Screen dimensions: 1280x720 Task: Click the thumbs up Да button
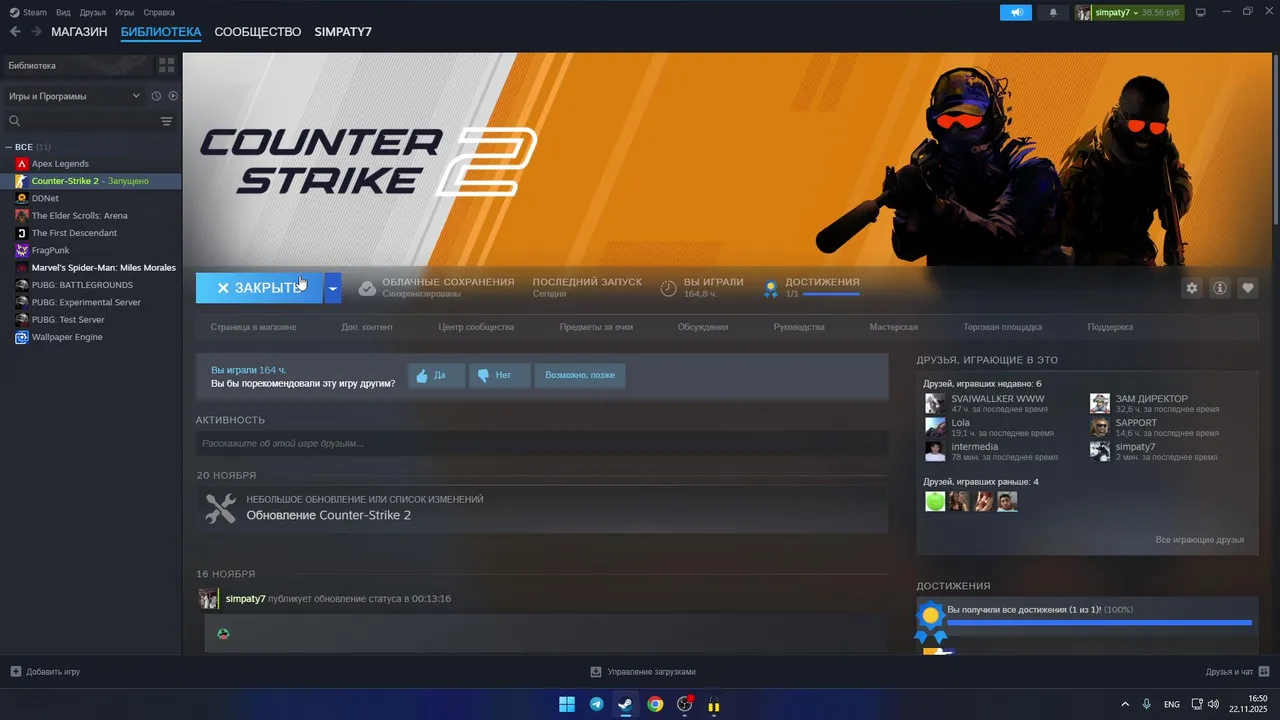[x=435, y=376]
